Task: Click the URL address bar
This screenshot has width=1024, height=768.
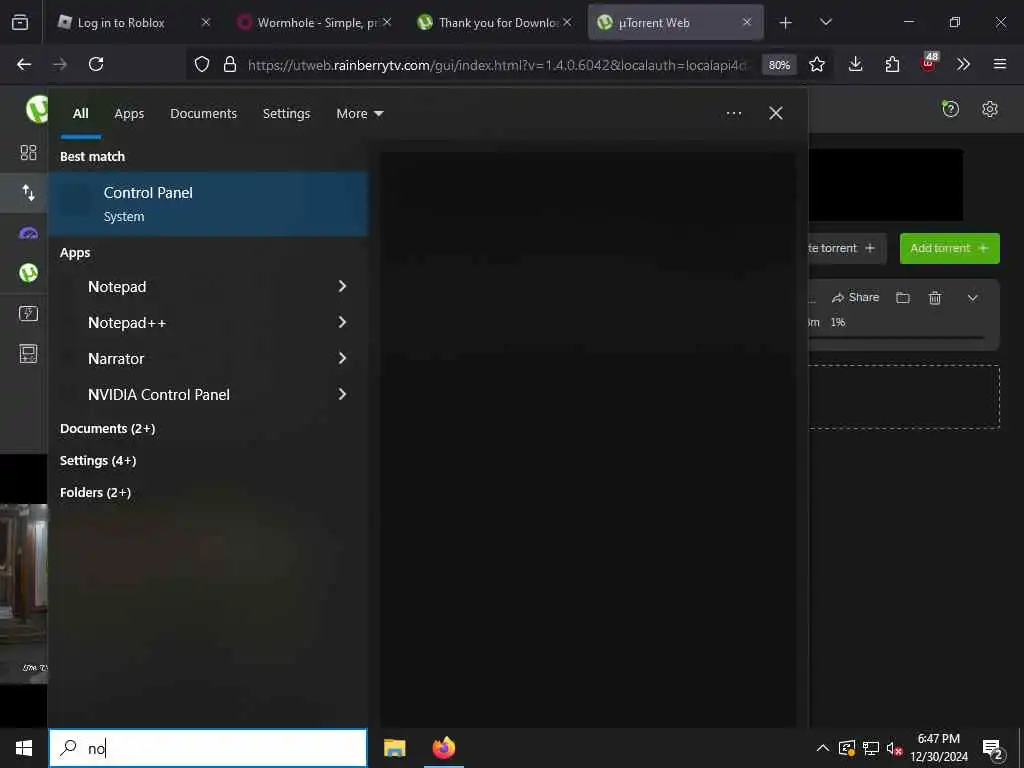Action: [496, 65]
